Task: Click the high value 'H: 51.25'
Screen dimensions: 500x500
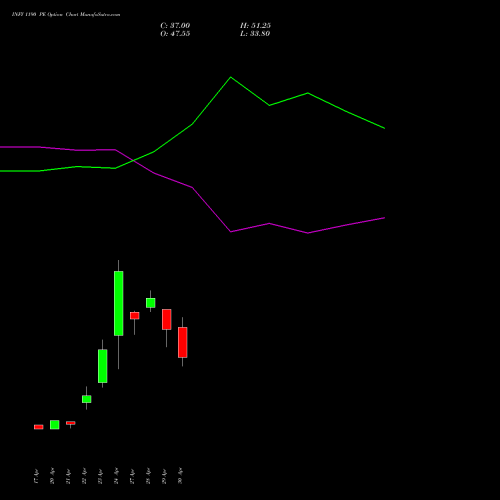Action: tap(255, 25)
